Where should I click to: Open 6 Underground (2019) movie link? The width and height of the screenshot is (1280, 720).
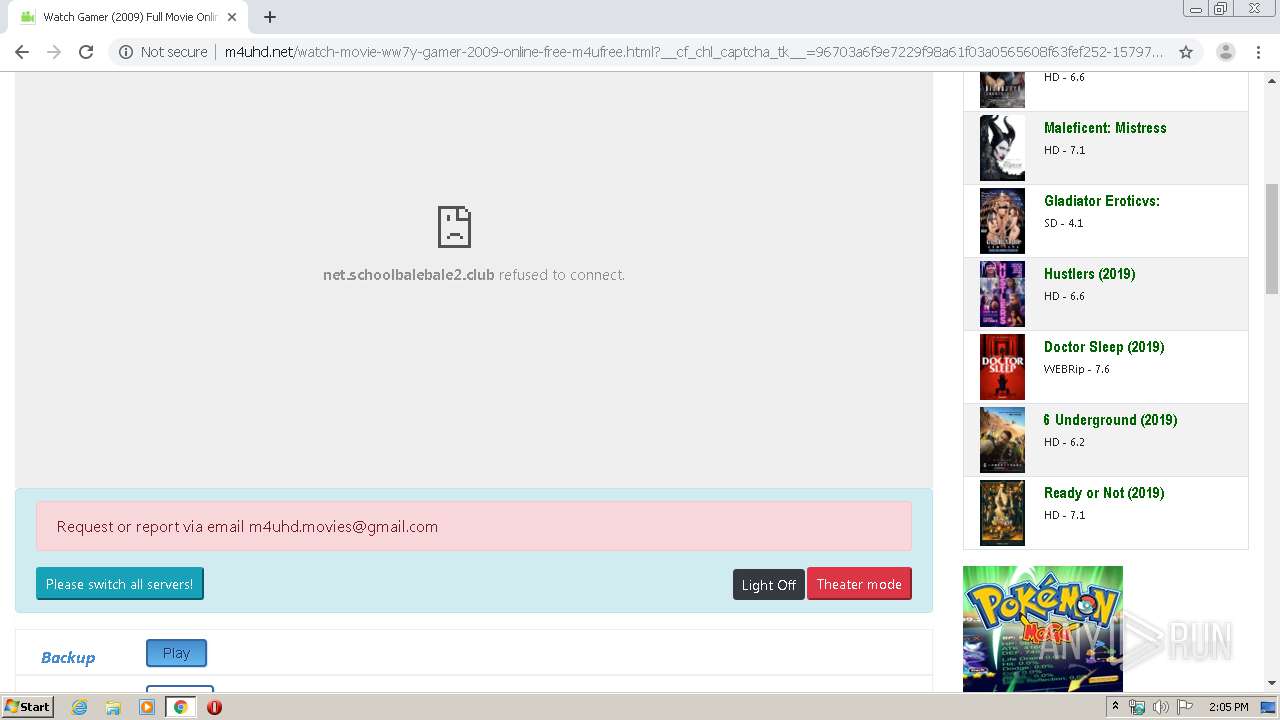[1110, 420]
